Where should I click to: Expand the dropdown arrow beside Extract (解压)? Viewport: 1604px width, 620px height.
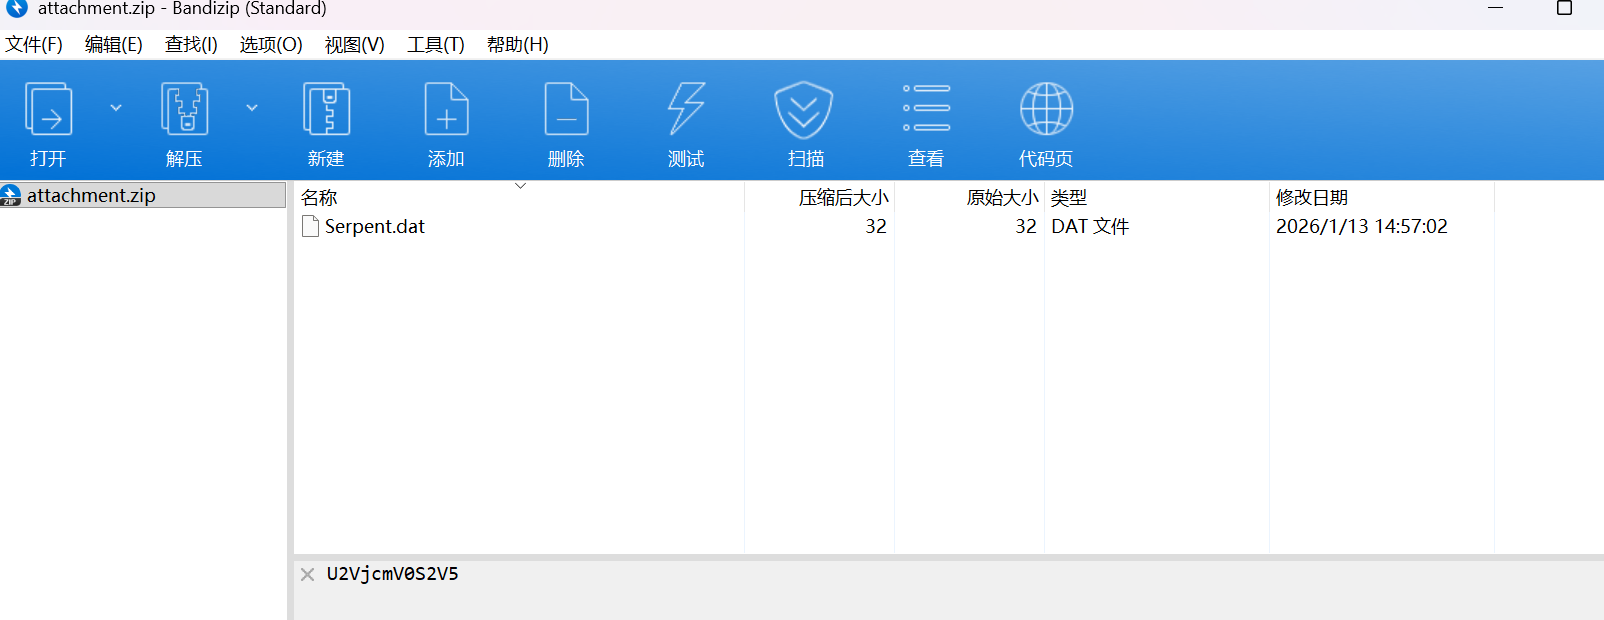click(x=252, y=108)
